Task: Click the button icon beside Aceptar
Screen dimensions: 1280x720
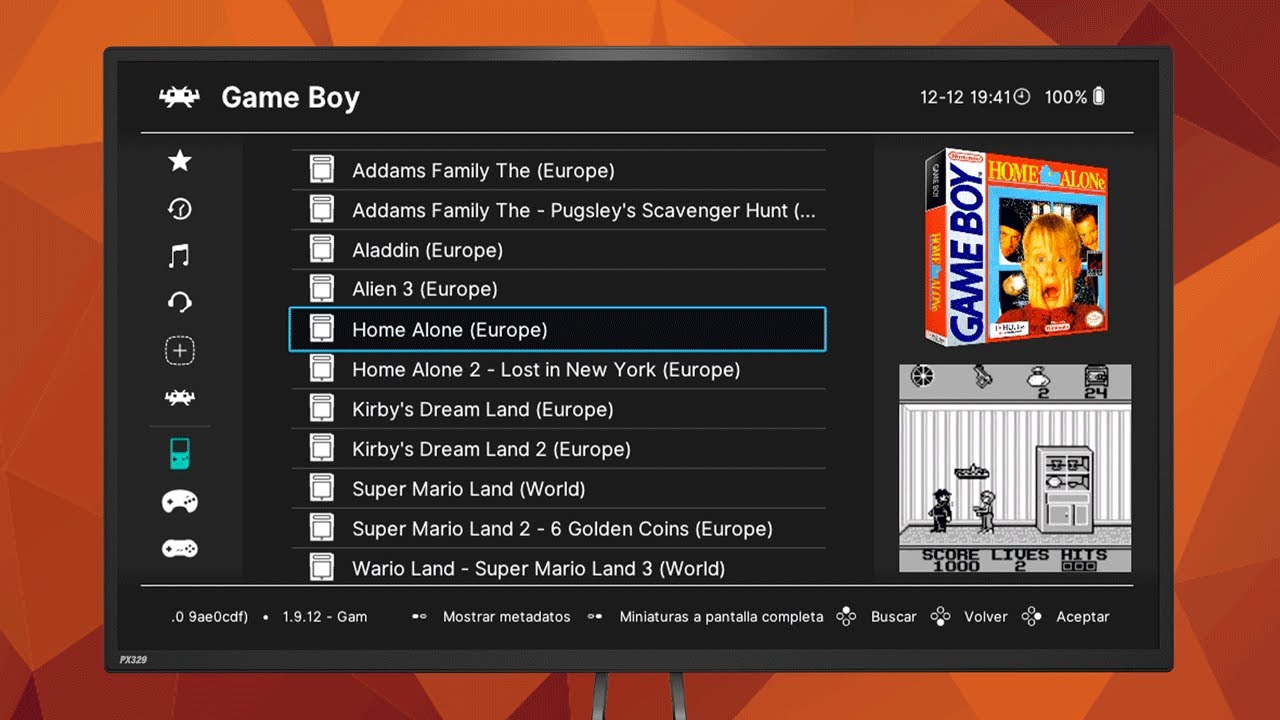Action: [x=1032, y=617]
